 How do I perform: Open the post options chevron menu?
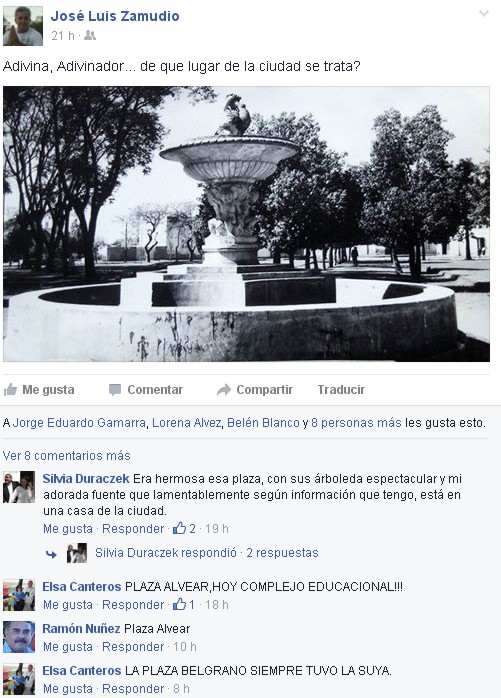[x=484, y=13]
